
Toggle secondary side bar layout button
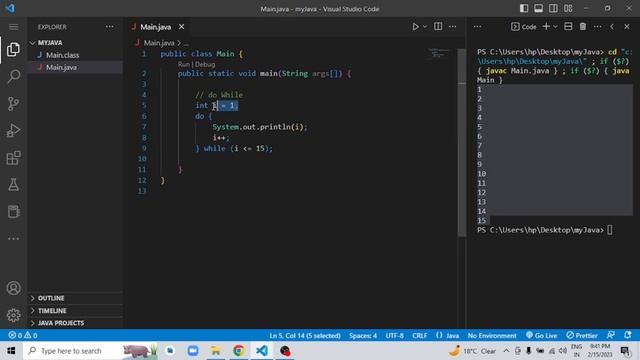[x=553, y=9]
